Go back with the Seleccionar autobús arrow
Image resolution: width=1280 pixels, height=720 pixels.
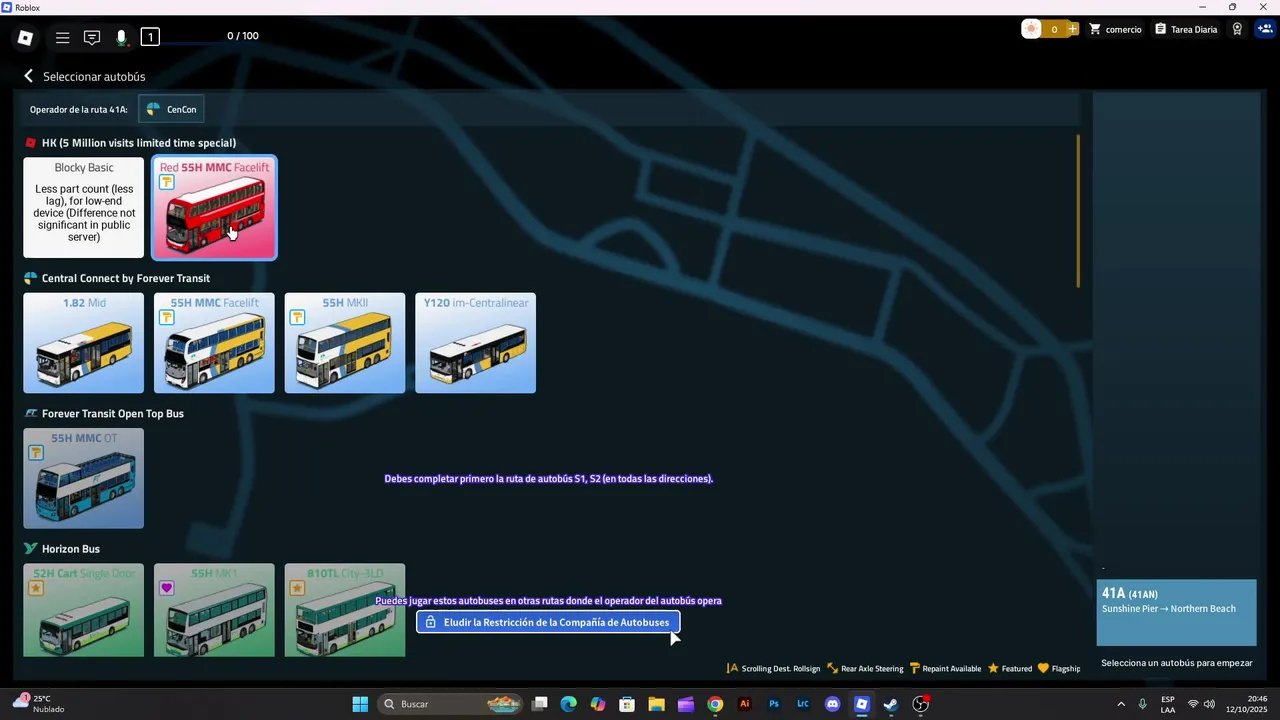click(x=28, y=76)
